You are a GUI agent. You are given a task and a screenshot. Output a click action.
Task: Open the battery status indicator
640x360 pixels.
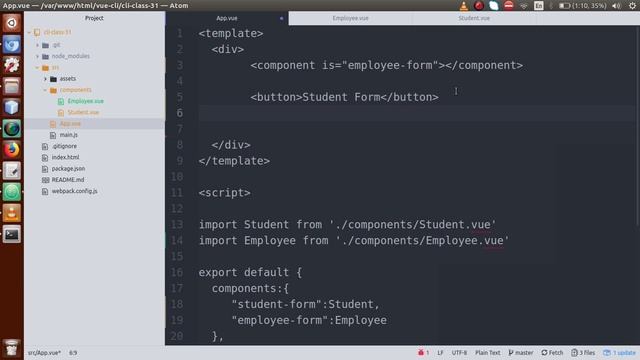582,6
